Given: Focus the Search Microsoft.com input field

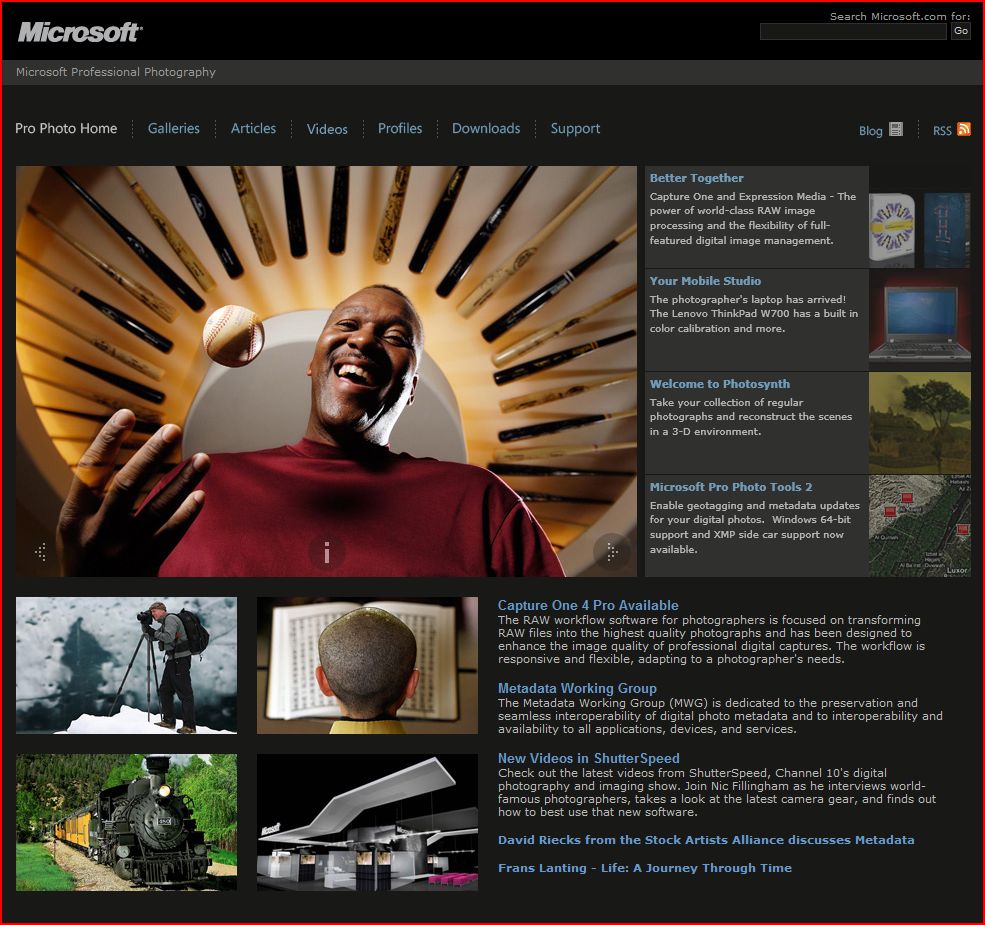Looking at the screenshot, I should pos(853,31).
